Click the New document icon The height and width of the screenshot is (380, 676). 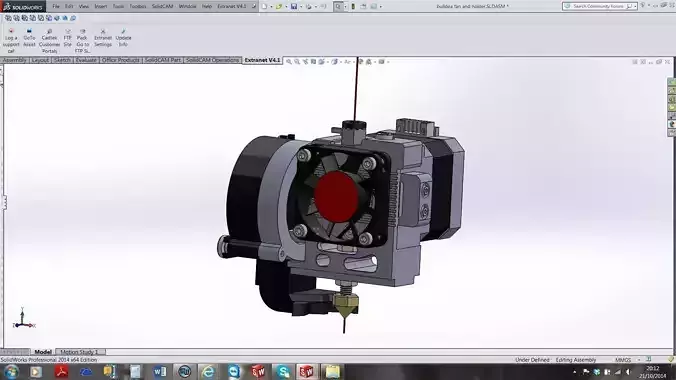[264, 6]
